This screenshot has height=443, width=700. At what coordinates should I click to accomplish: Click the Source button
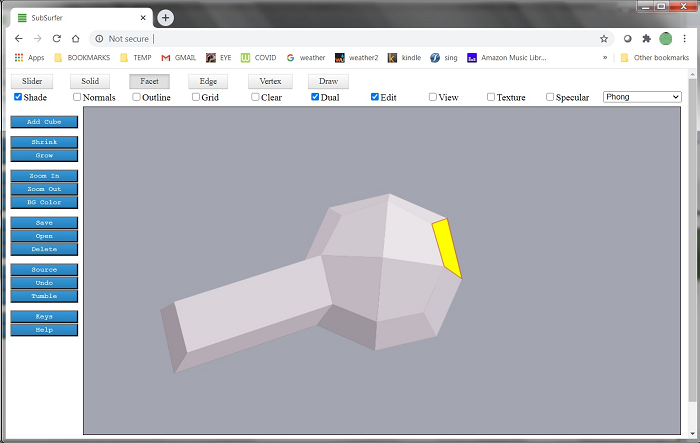coord(44,270)
